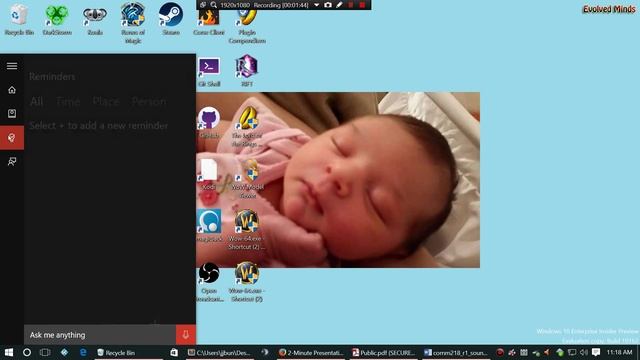Open the koala-face desktop shortcut
The image size is (640, 360).
(x=95, y=19)
